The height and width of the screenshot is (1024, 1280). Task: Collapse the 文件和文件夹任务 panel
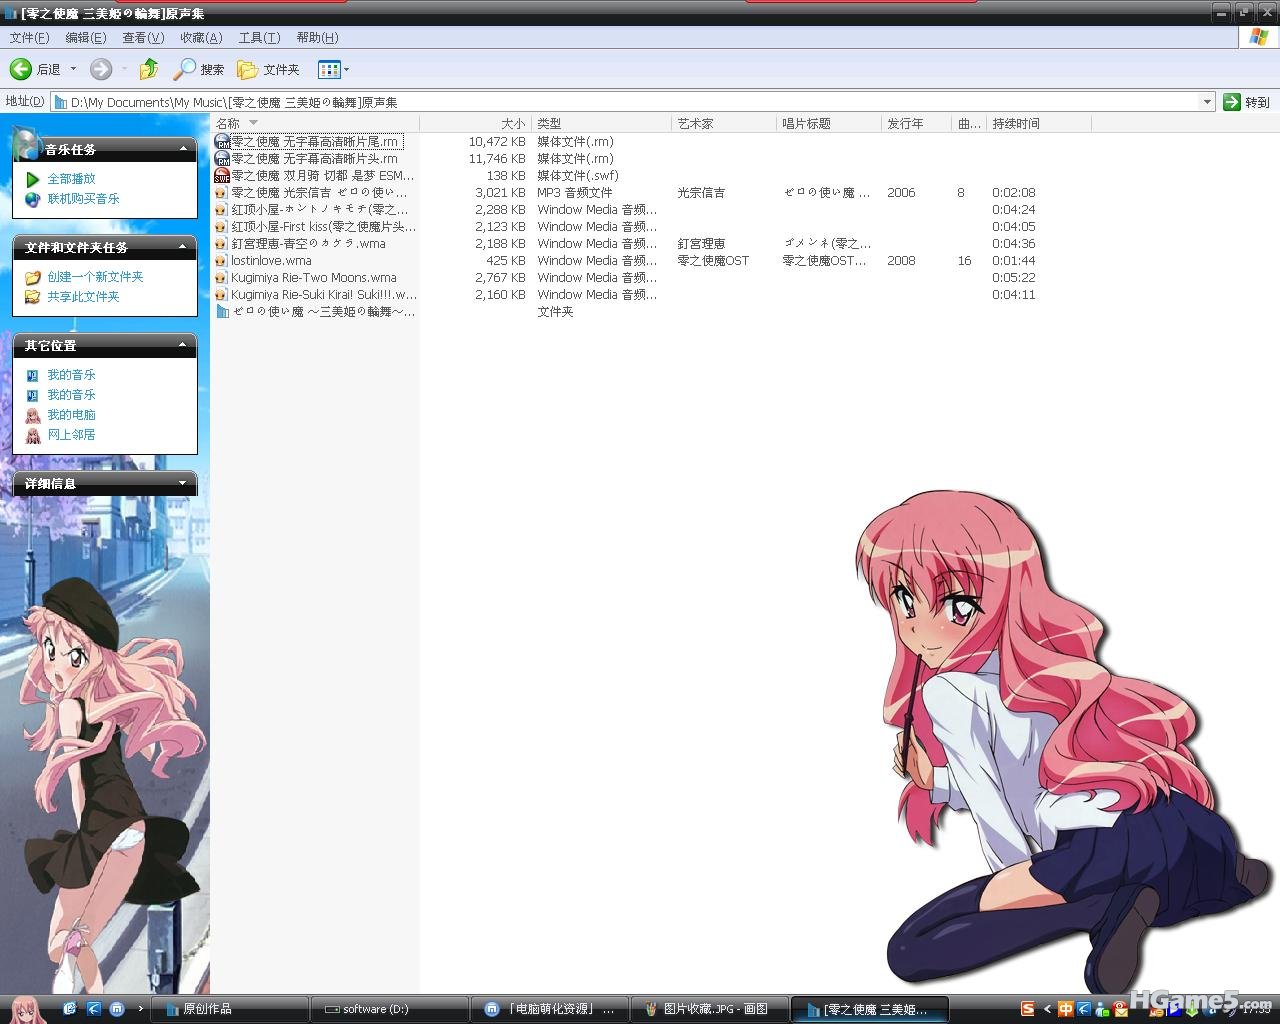(183, 247)
